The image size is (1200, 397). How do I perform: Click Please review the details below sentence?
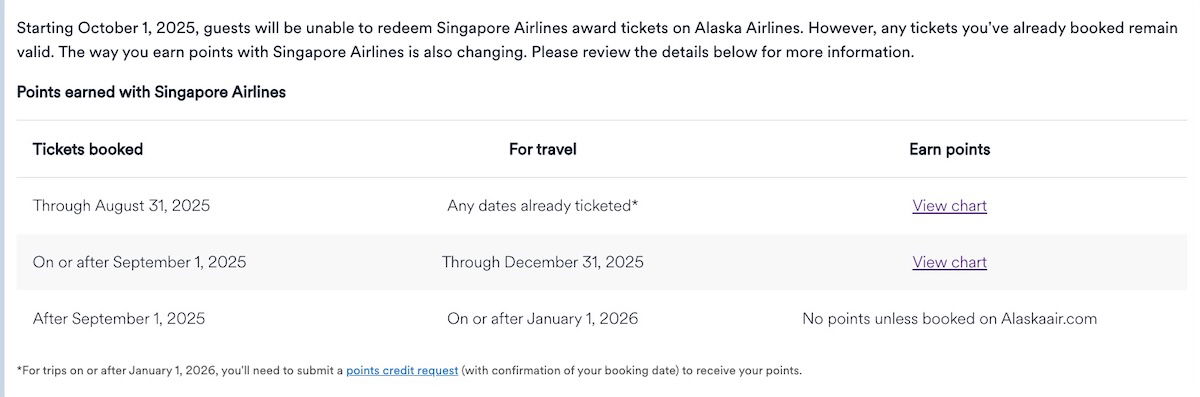click(722, 52)
